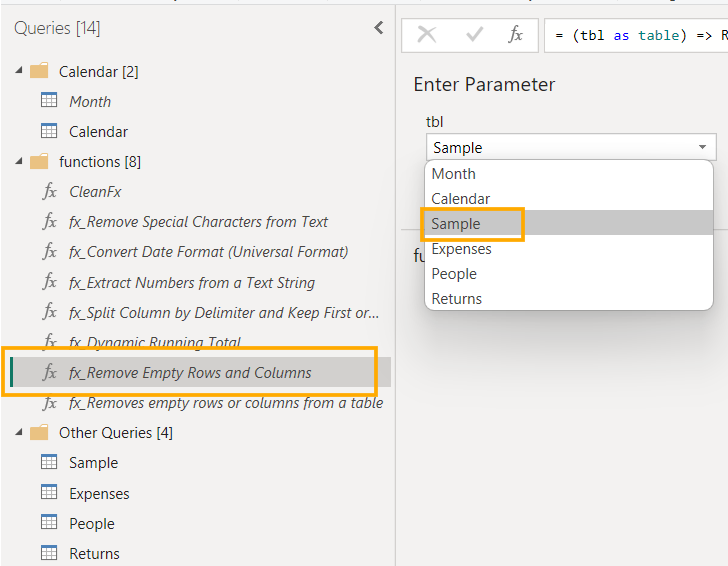Screen dimensions: 728x566
Task: Select the CleanFx function
Action: [x=95, y=191]
